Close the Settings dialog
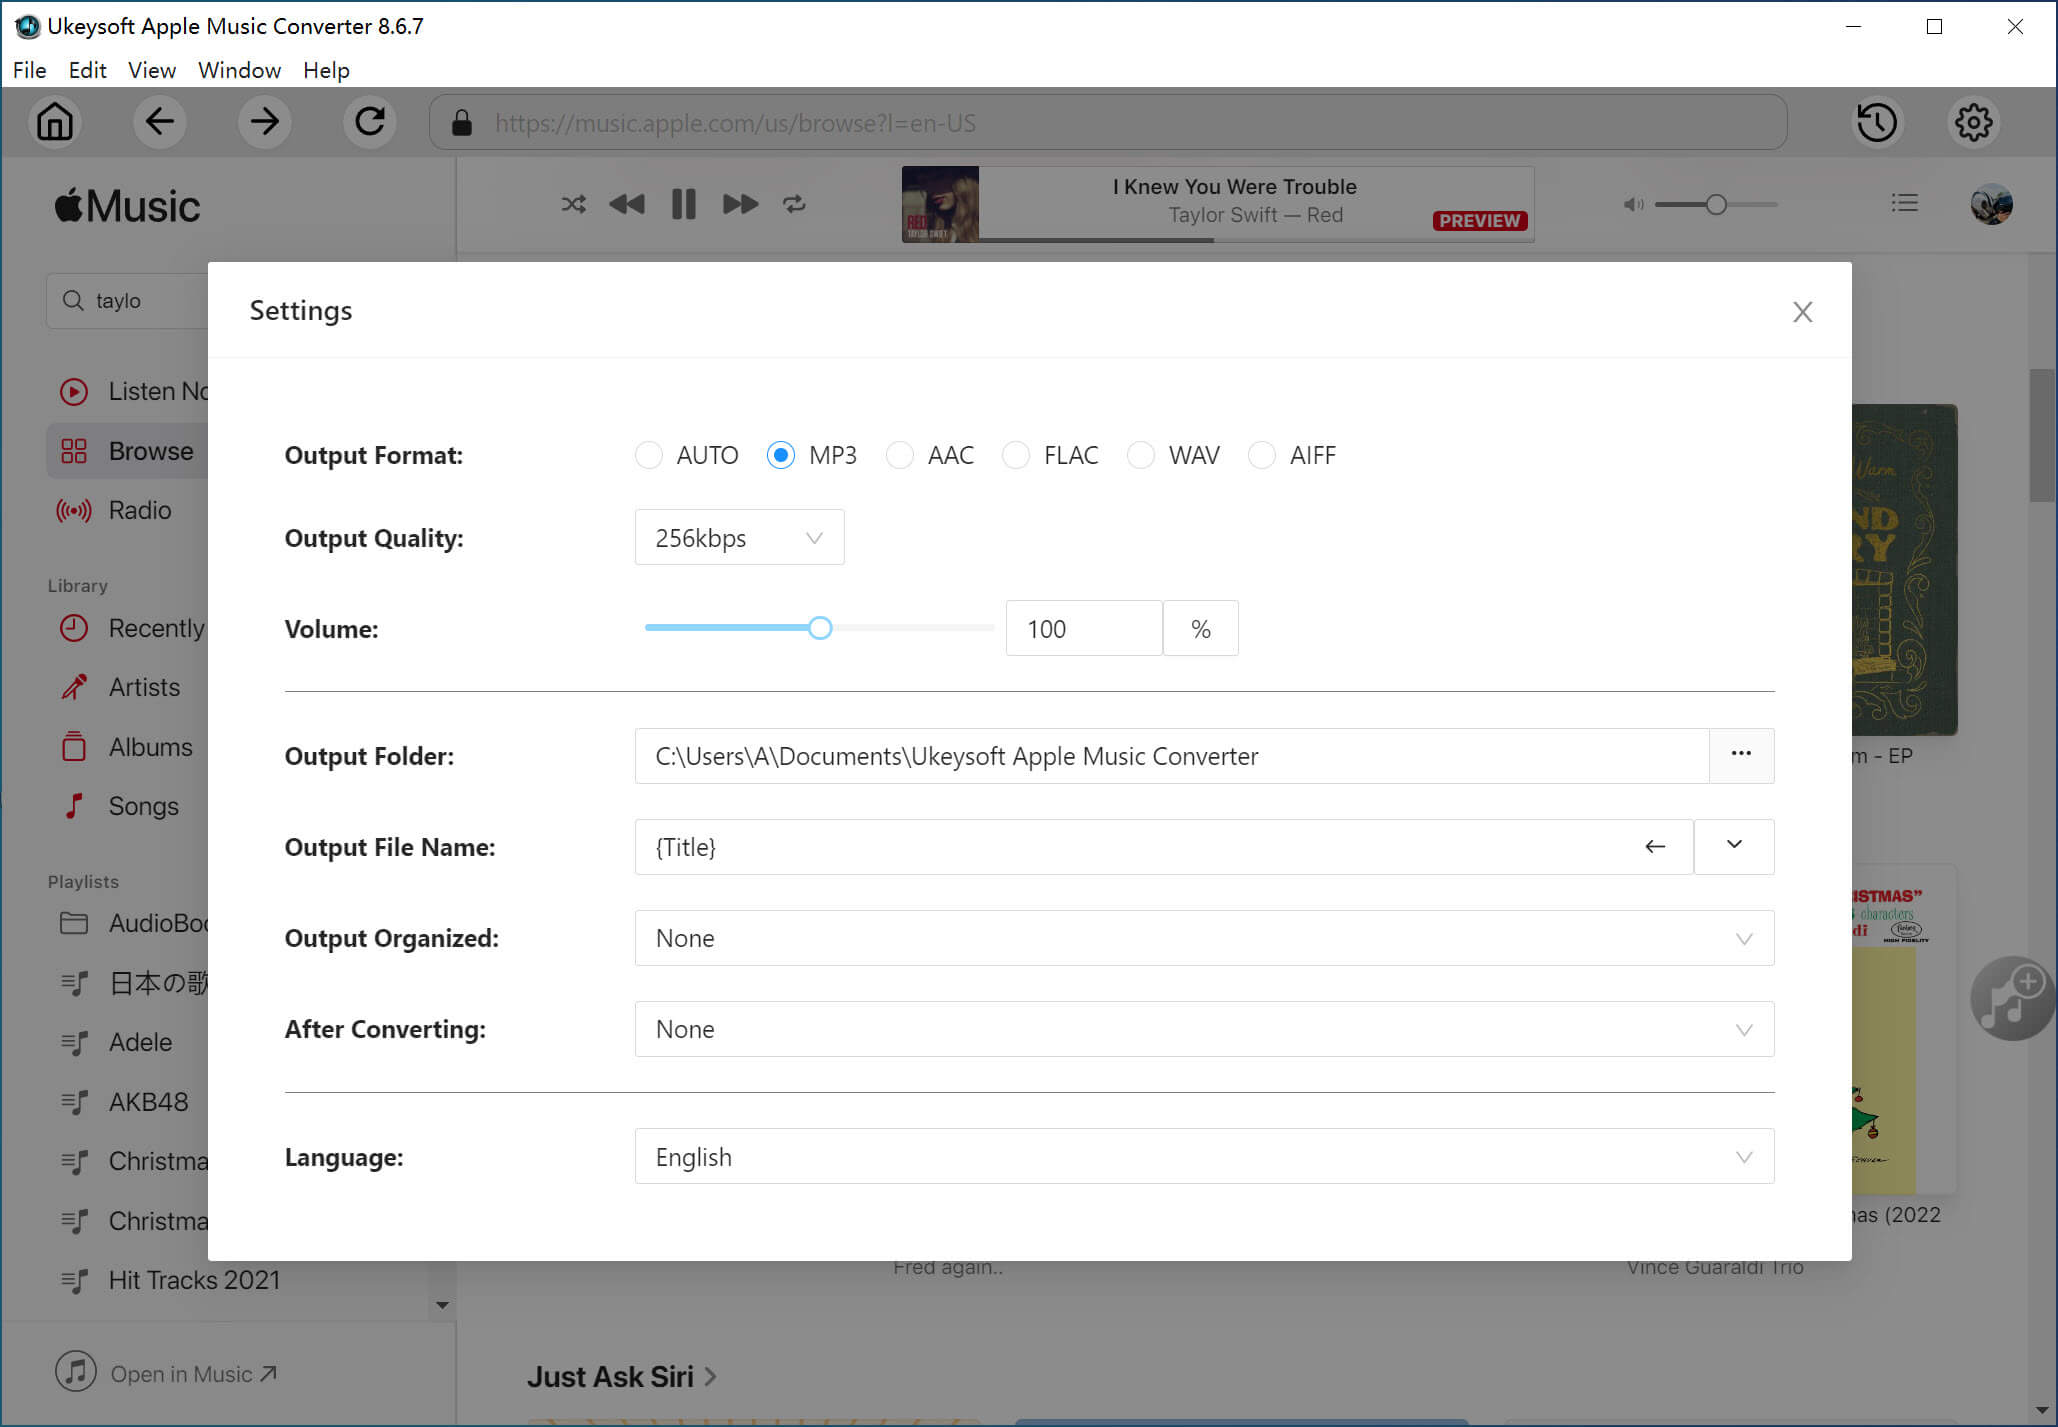 (x=1802, y=311)
